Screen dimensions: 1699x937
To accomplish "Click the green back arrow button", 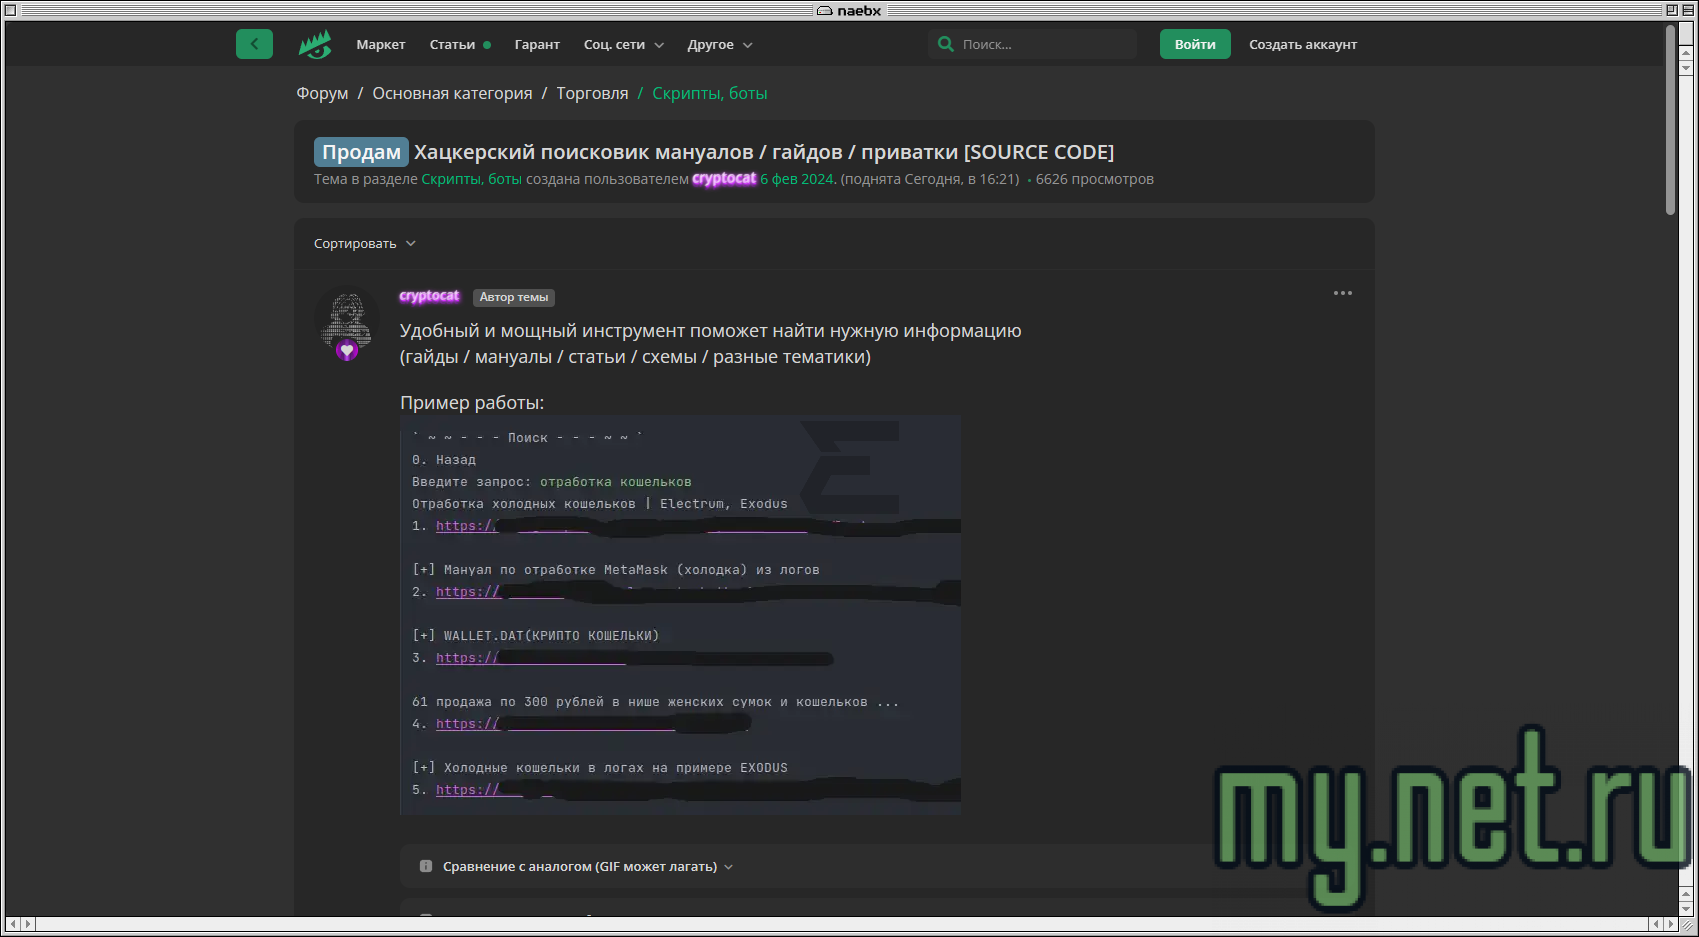I will 254,44.
